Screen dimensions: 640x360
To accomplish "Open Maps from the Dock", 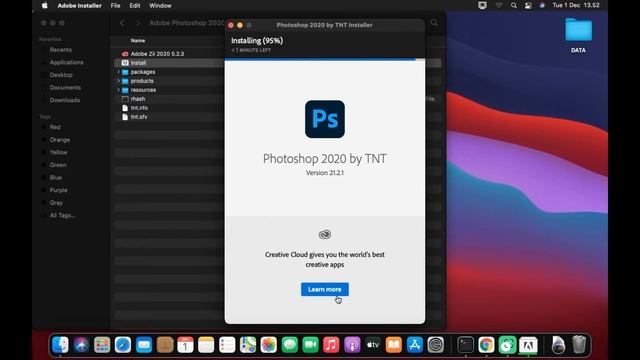I will 248,345.
